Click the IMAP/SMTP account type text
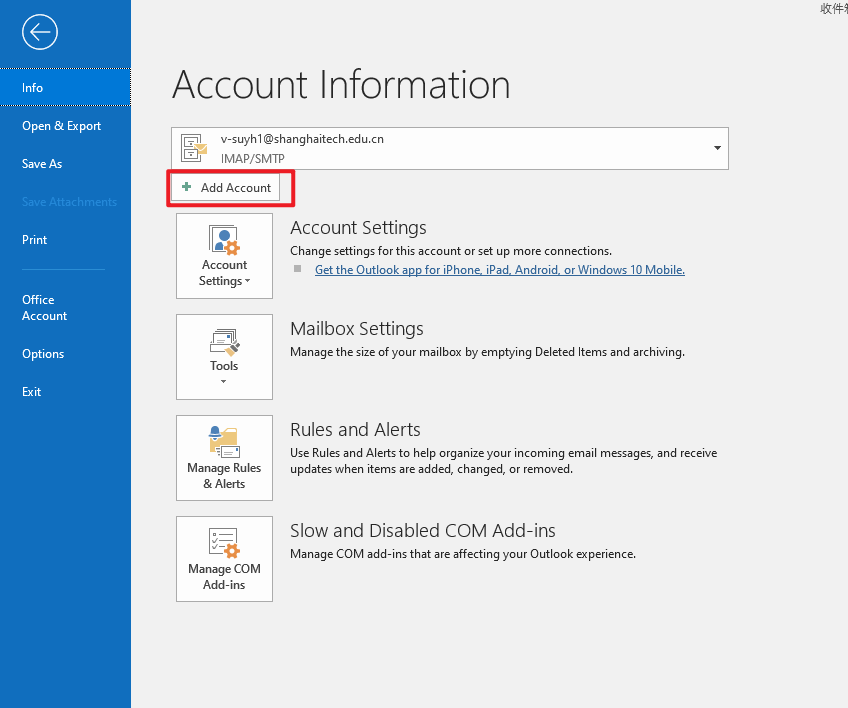This screenshot has height=708, width=848. click(x=253, y=158)
